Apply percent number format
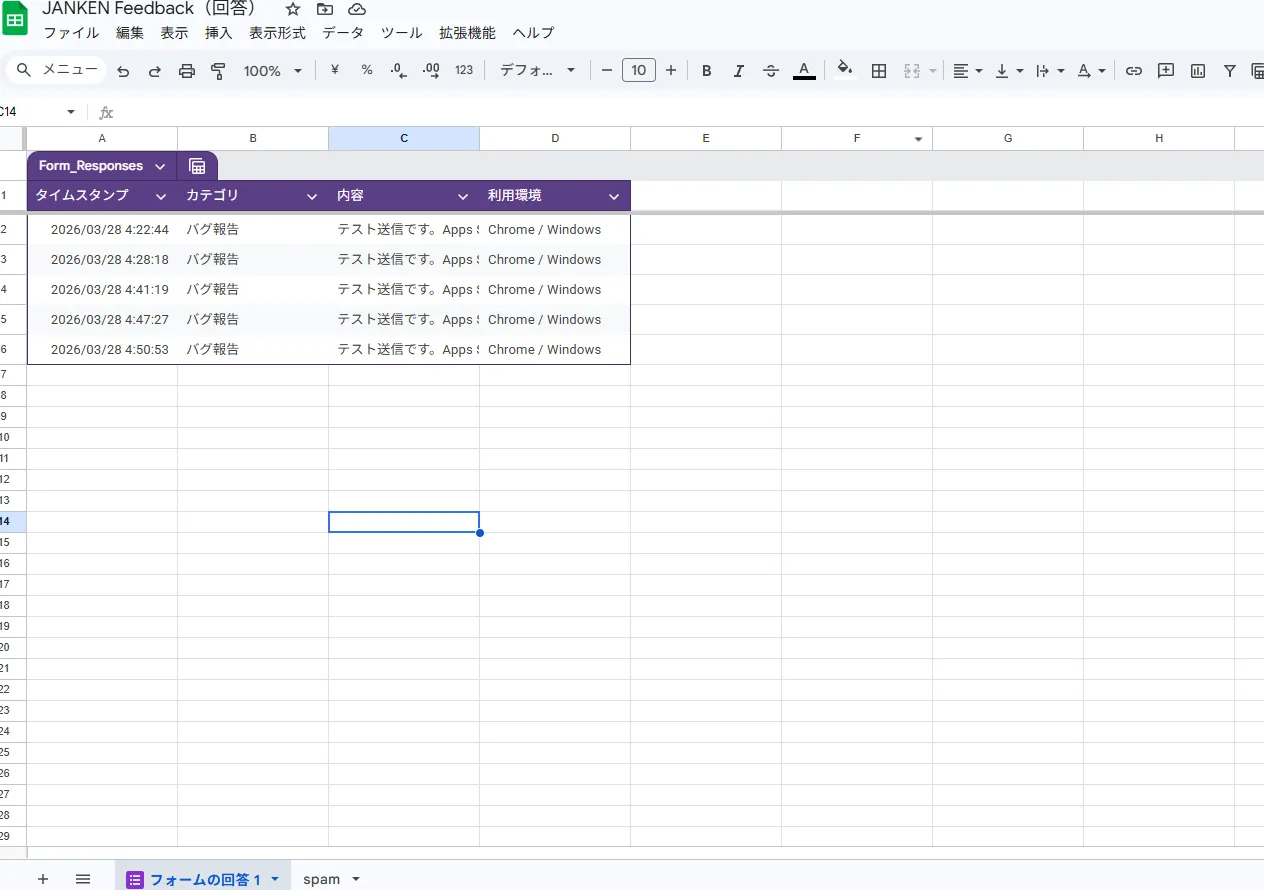1264x890 pixels. [367, 70]
